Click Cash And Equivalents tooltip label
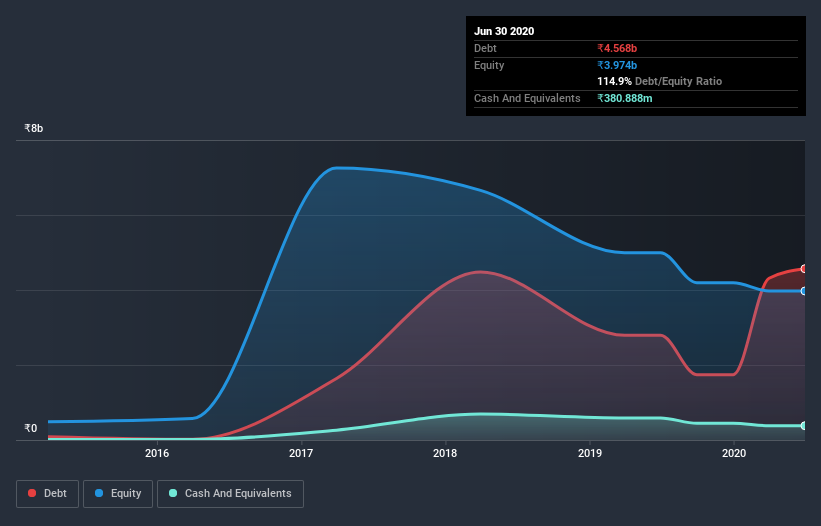Screen dimensions: 821x526 coord(527,98)
